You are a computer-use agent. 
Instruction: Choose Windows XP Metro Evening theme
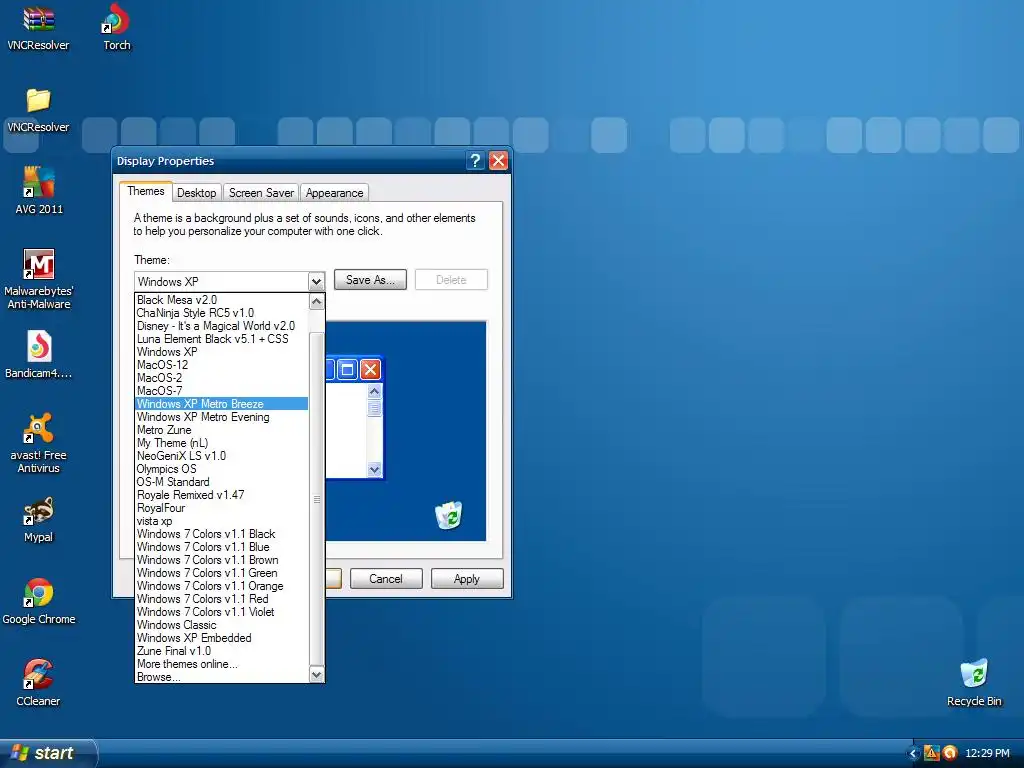tap(221, 417)
